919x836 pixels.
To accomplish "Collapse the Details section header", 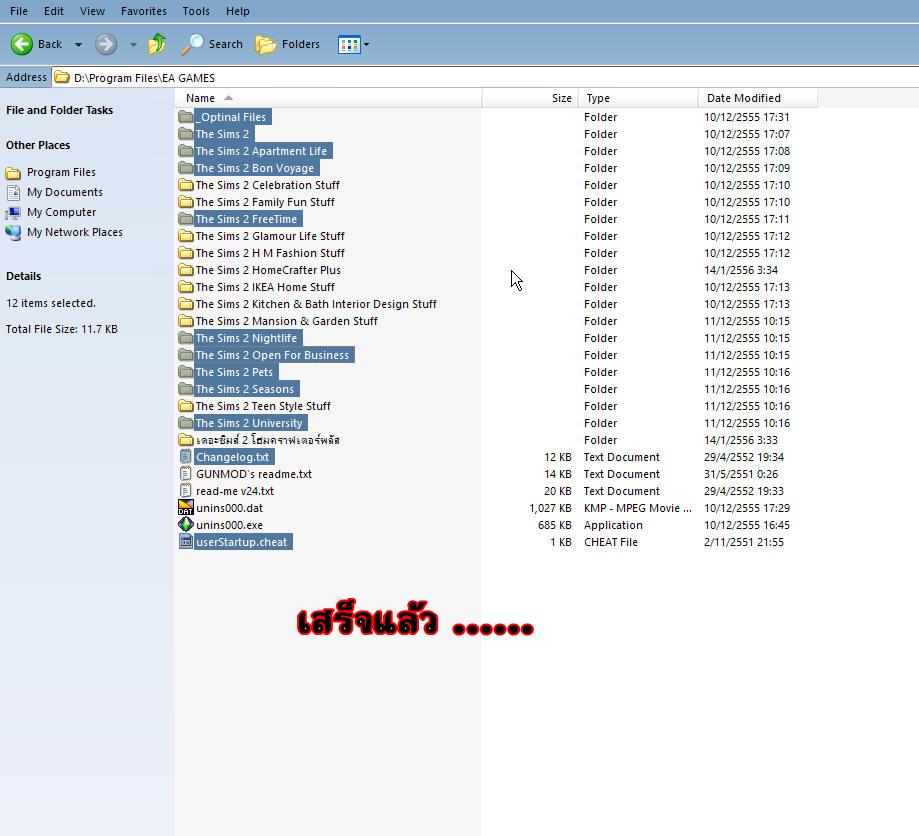I will coord(23,276).
